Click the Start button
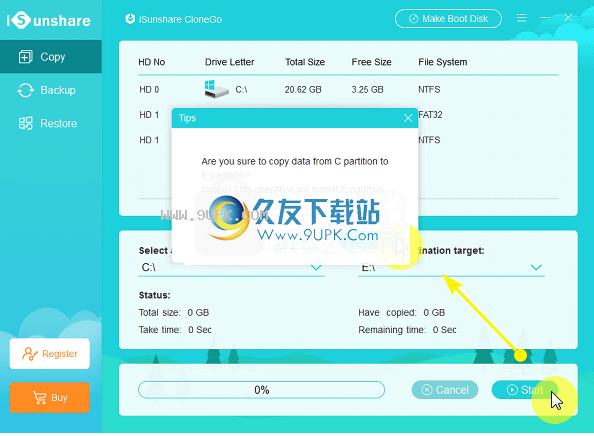Screen dimensions: 594x436 [x=525, y=390]
